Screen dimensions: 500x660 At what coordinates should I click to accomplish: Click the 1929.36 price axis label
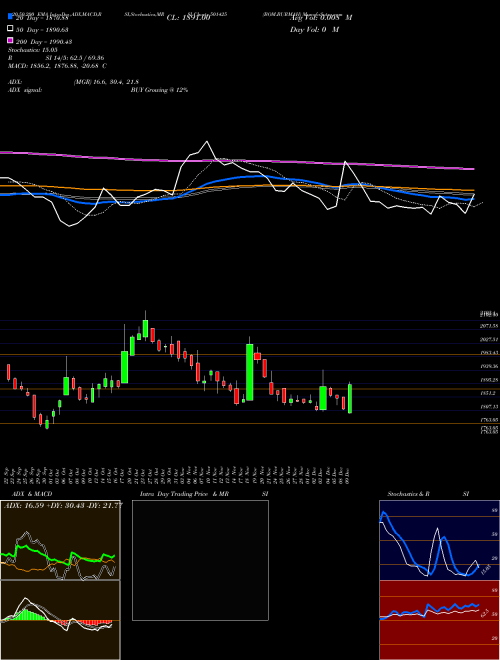pyautogui.click(x=489, y=366)
